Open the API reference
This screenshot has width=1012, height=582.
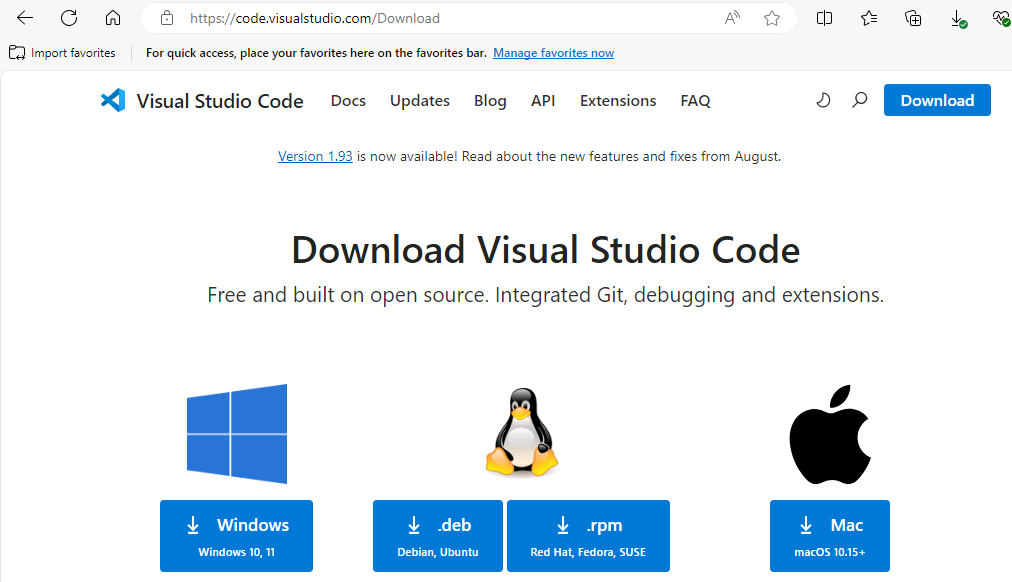click(543, 101)
